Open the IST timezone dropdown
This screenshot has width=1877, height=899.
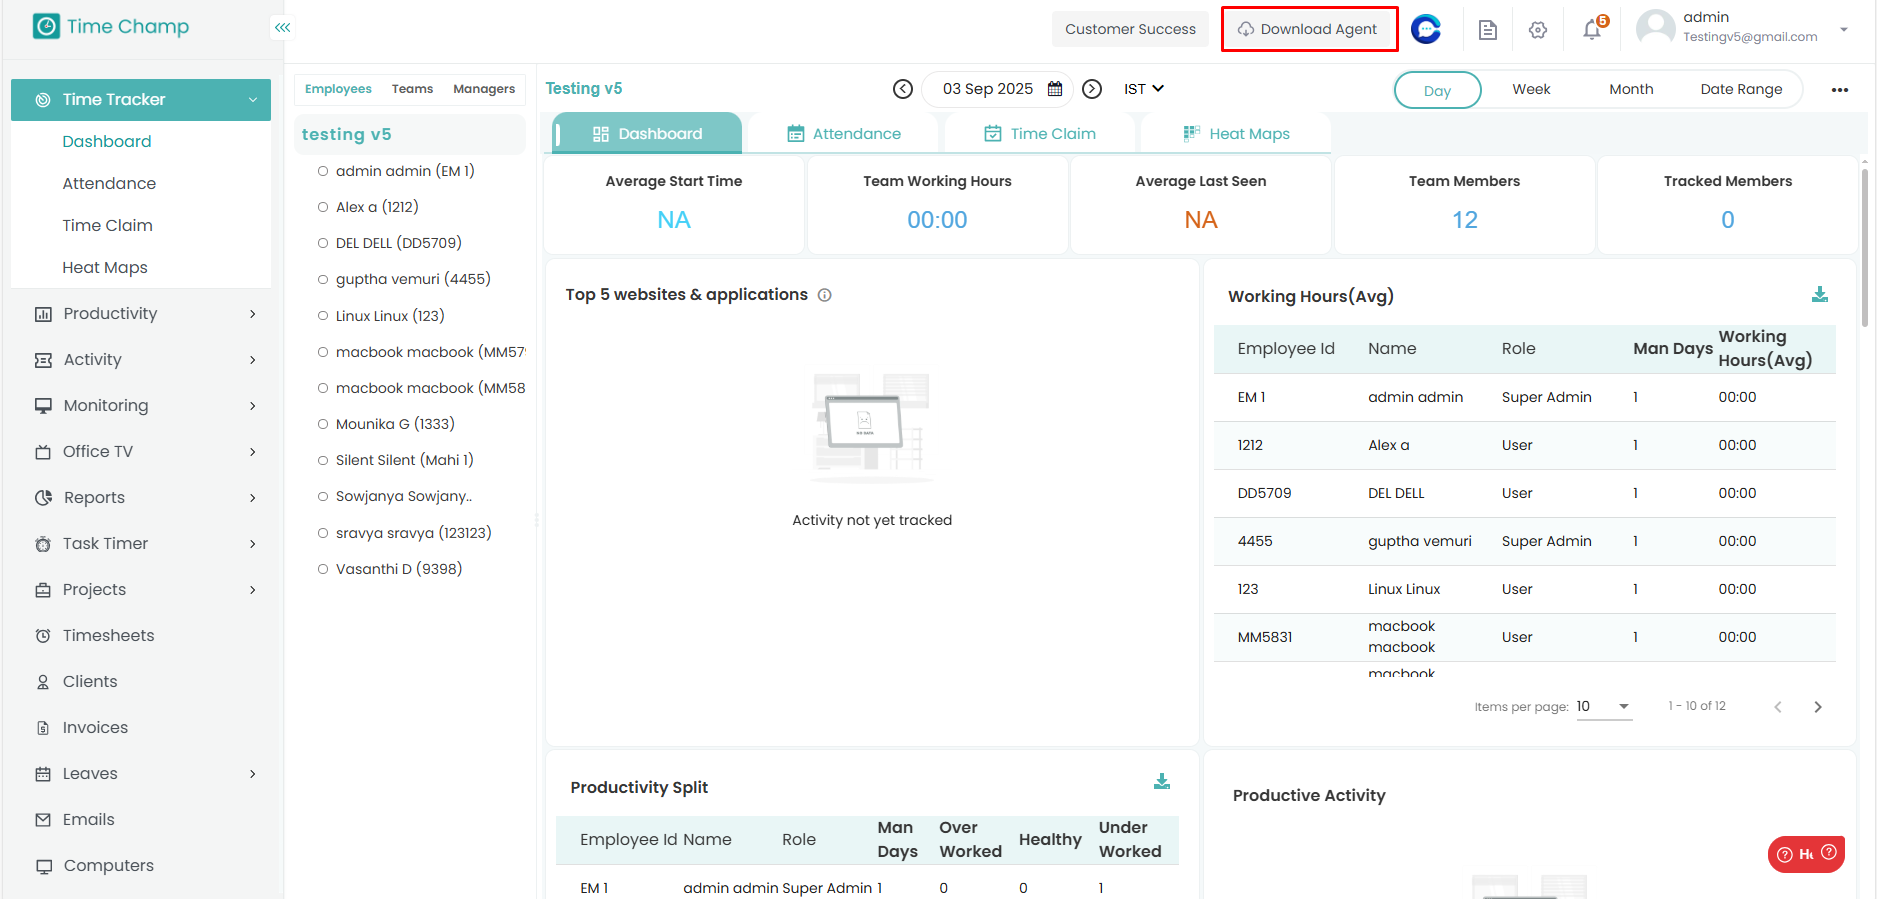(1143, 89)
